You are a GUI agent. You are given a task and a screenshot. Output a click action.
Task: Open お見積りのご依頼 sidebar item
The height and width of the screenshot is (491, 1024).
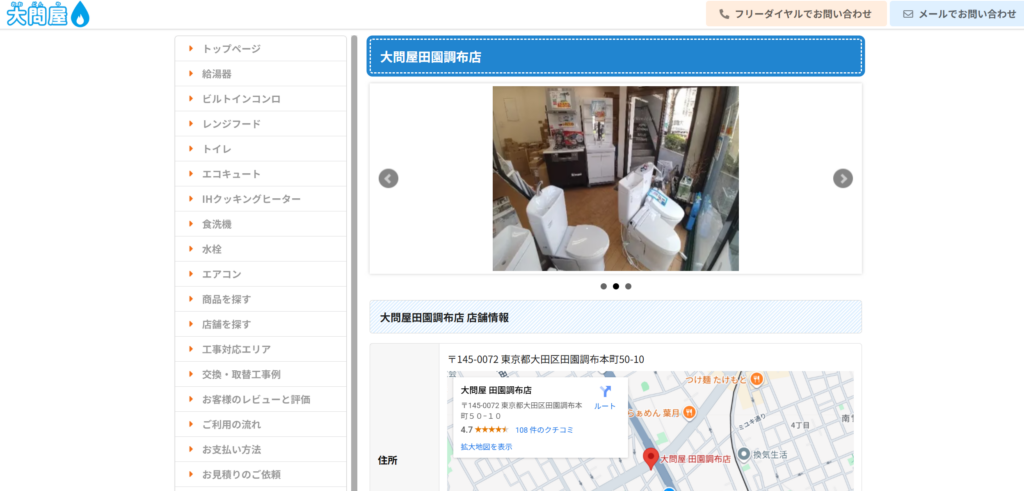tap(241, 474)
